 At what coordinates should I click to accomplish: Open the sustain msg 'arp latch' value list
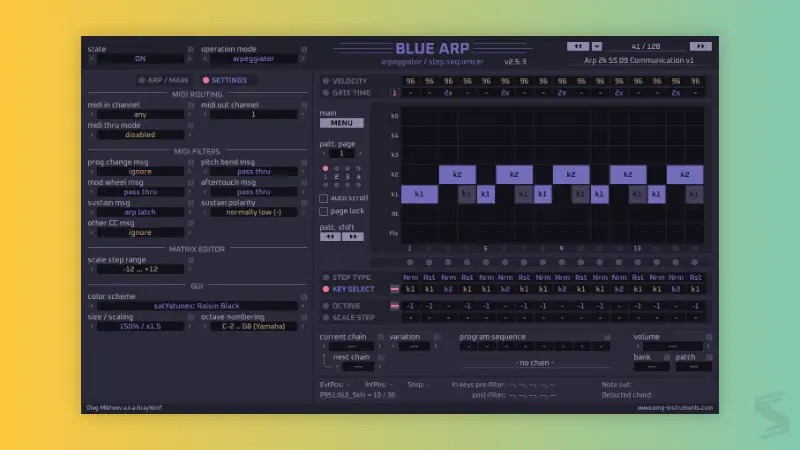pos(140,212)
